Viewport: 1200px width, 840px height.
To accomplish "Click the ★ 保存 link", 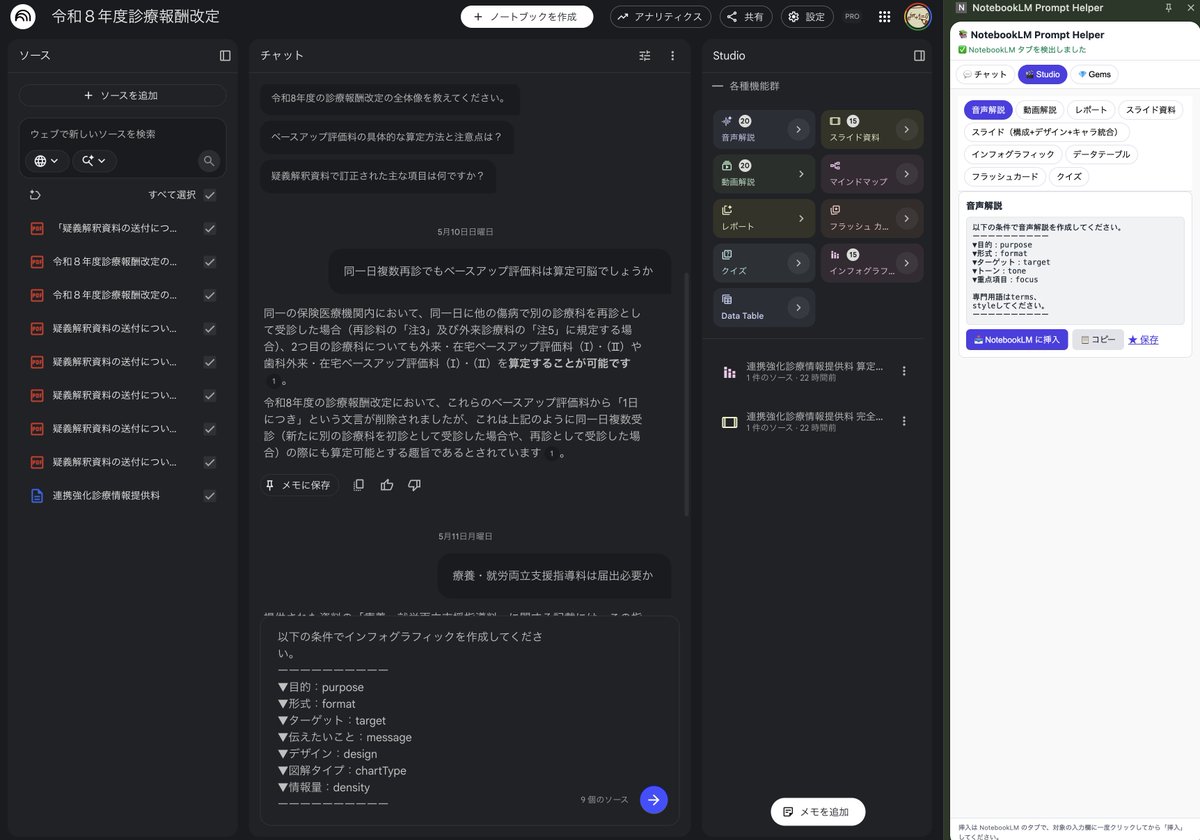I will click(x=1143, y=340).
